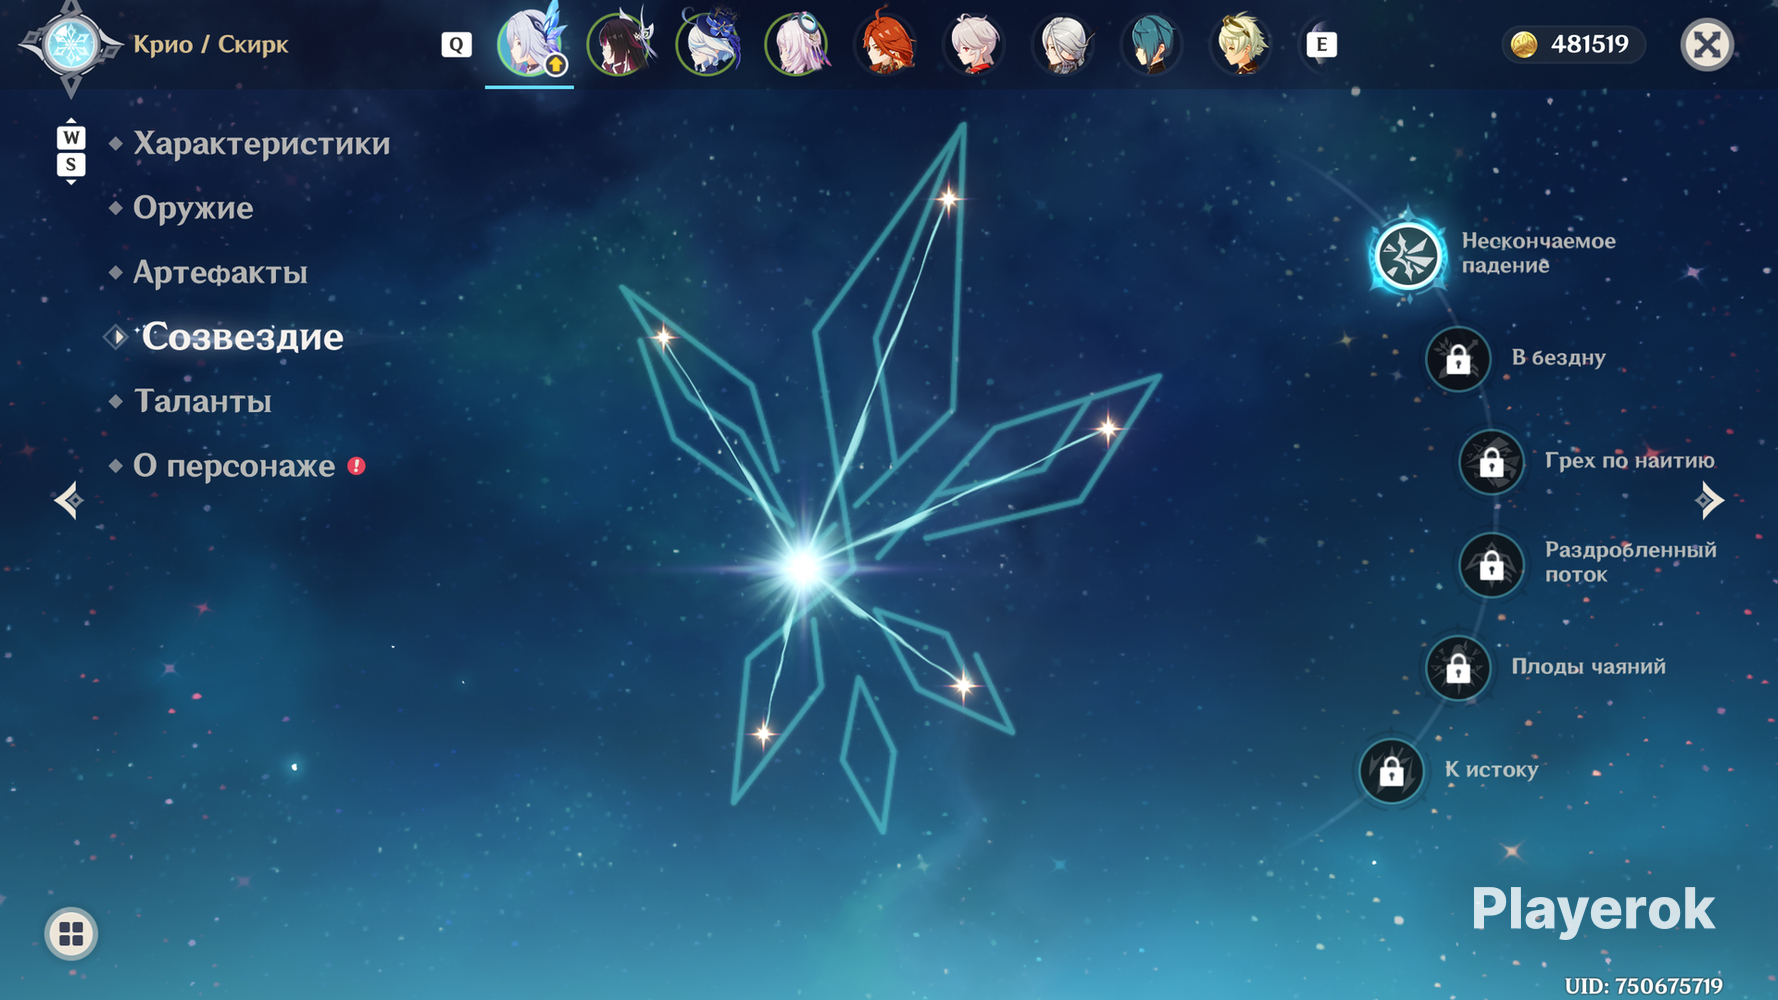Open the unlocked Нескончаемое падение constellation icon
1778x1000 pixels.
click(x=1408, y=256)
